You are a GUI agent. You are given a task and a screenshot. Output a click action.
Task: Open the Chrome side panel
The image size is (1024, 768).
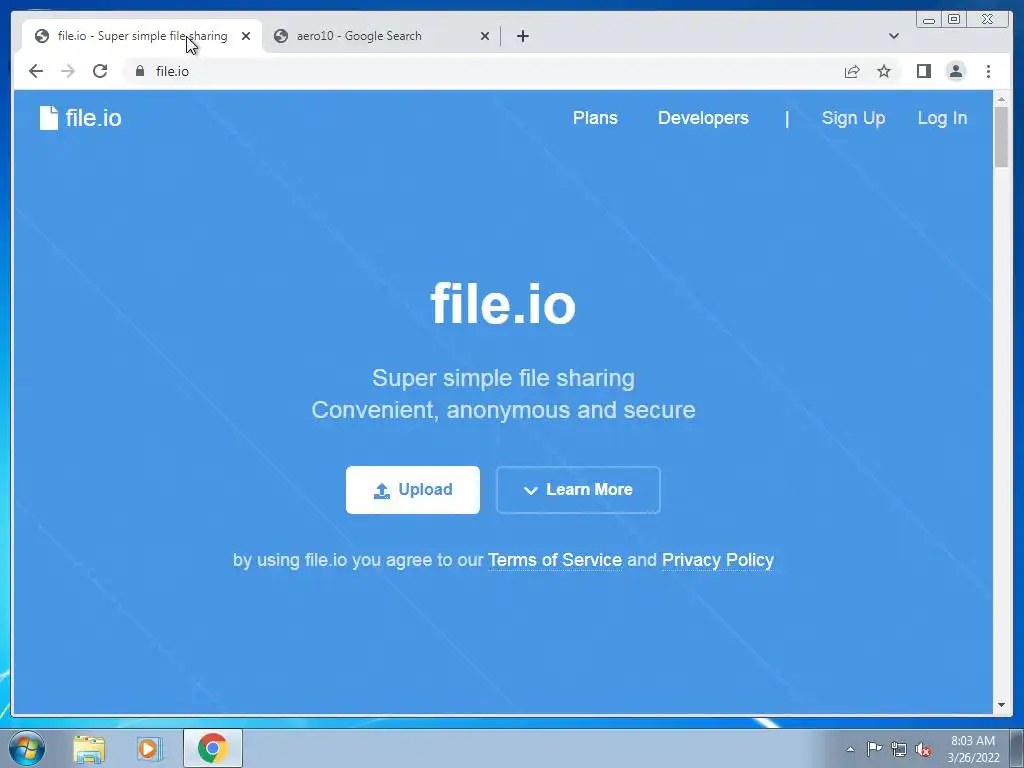(923, 71)
